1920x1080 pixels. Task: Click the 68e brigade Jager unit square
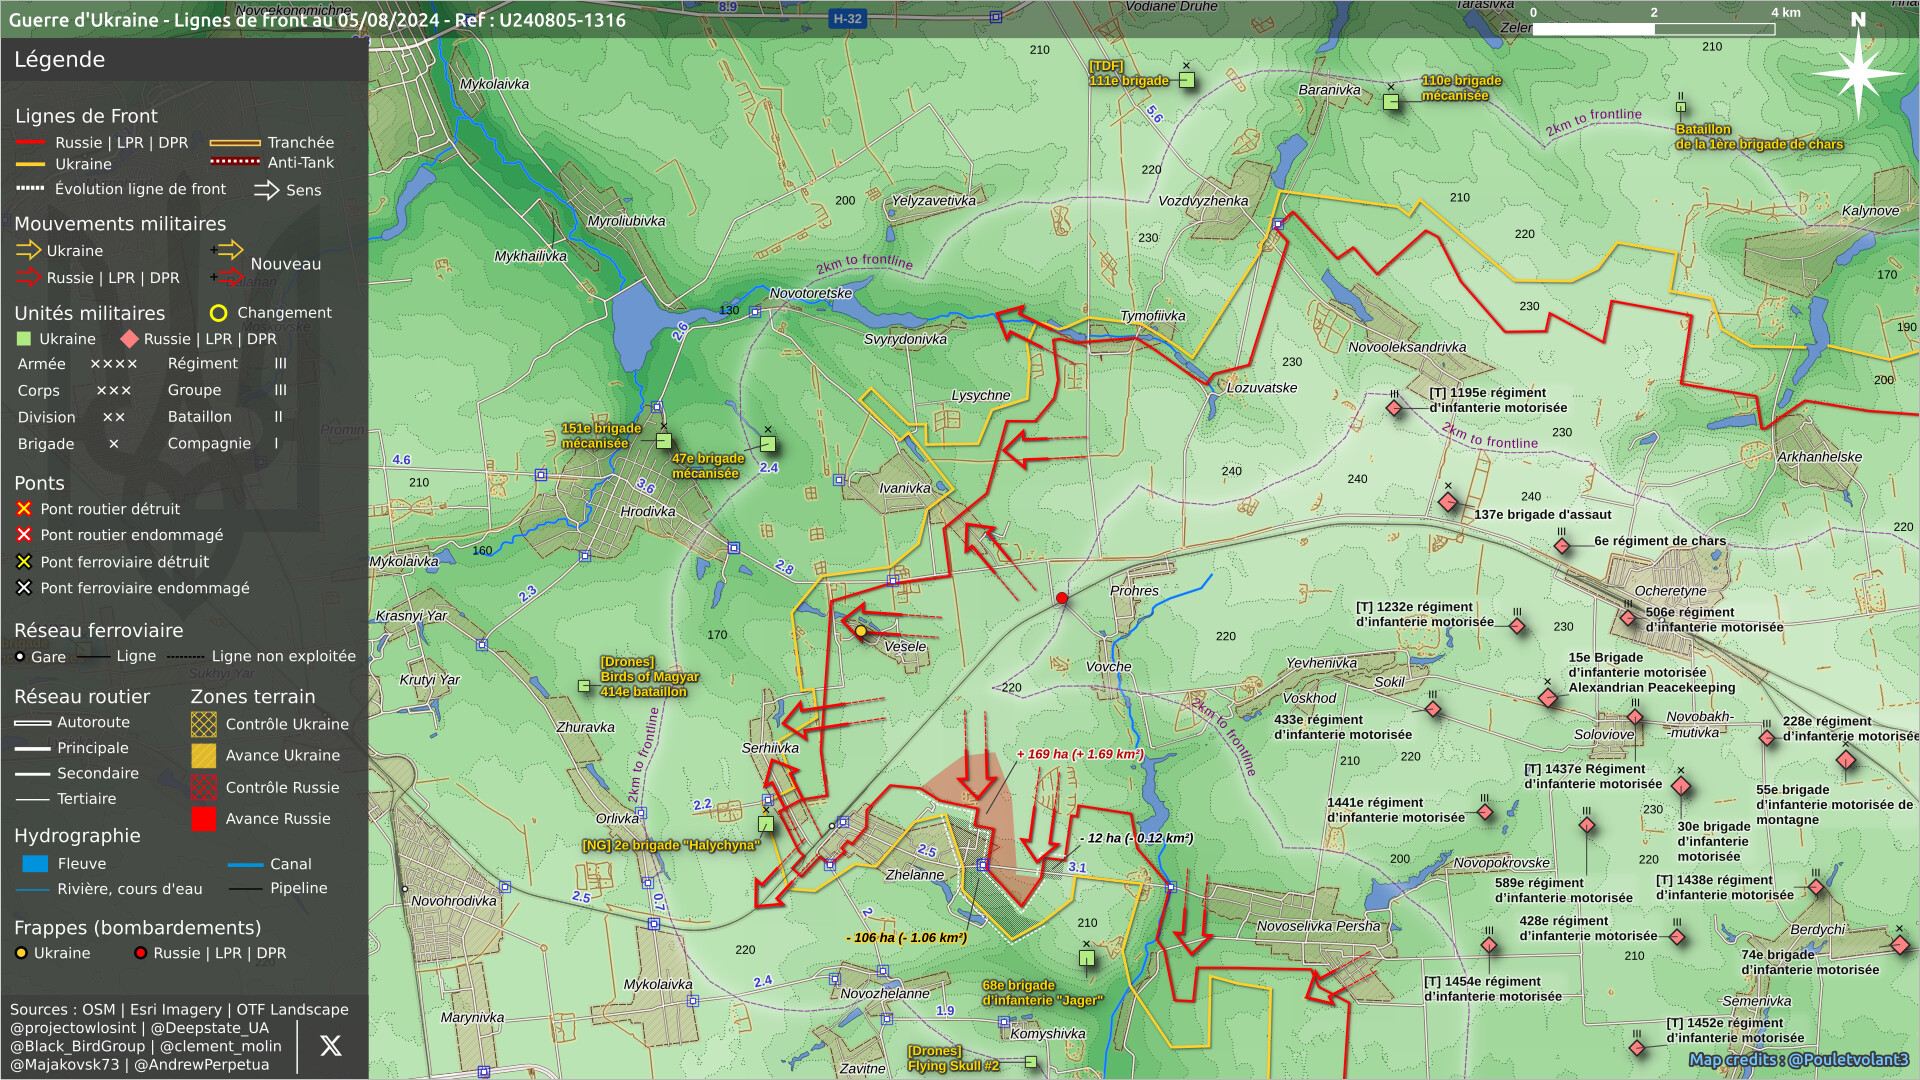(x=1087, y=958)
